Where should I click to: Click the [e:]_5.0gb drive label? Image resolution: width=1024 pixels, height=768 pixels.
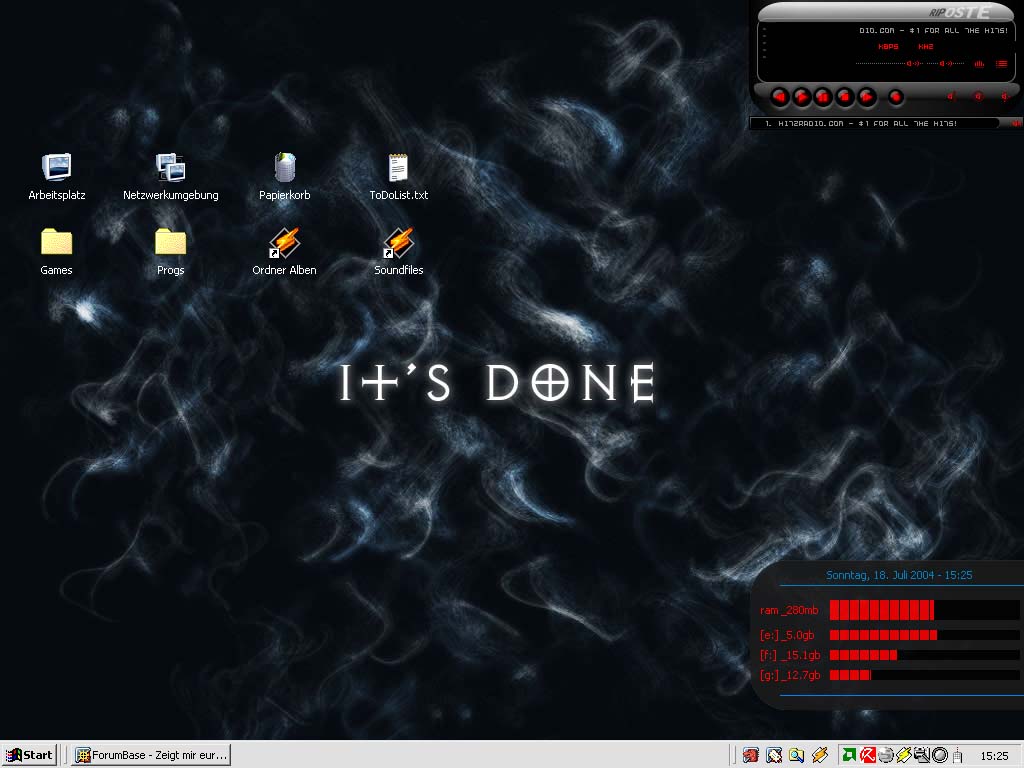[787, 635]
